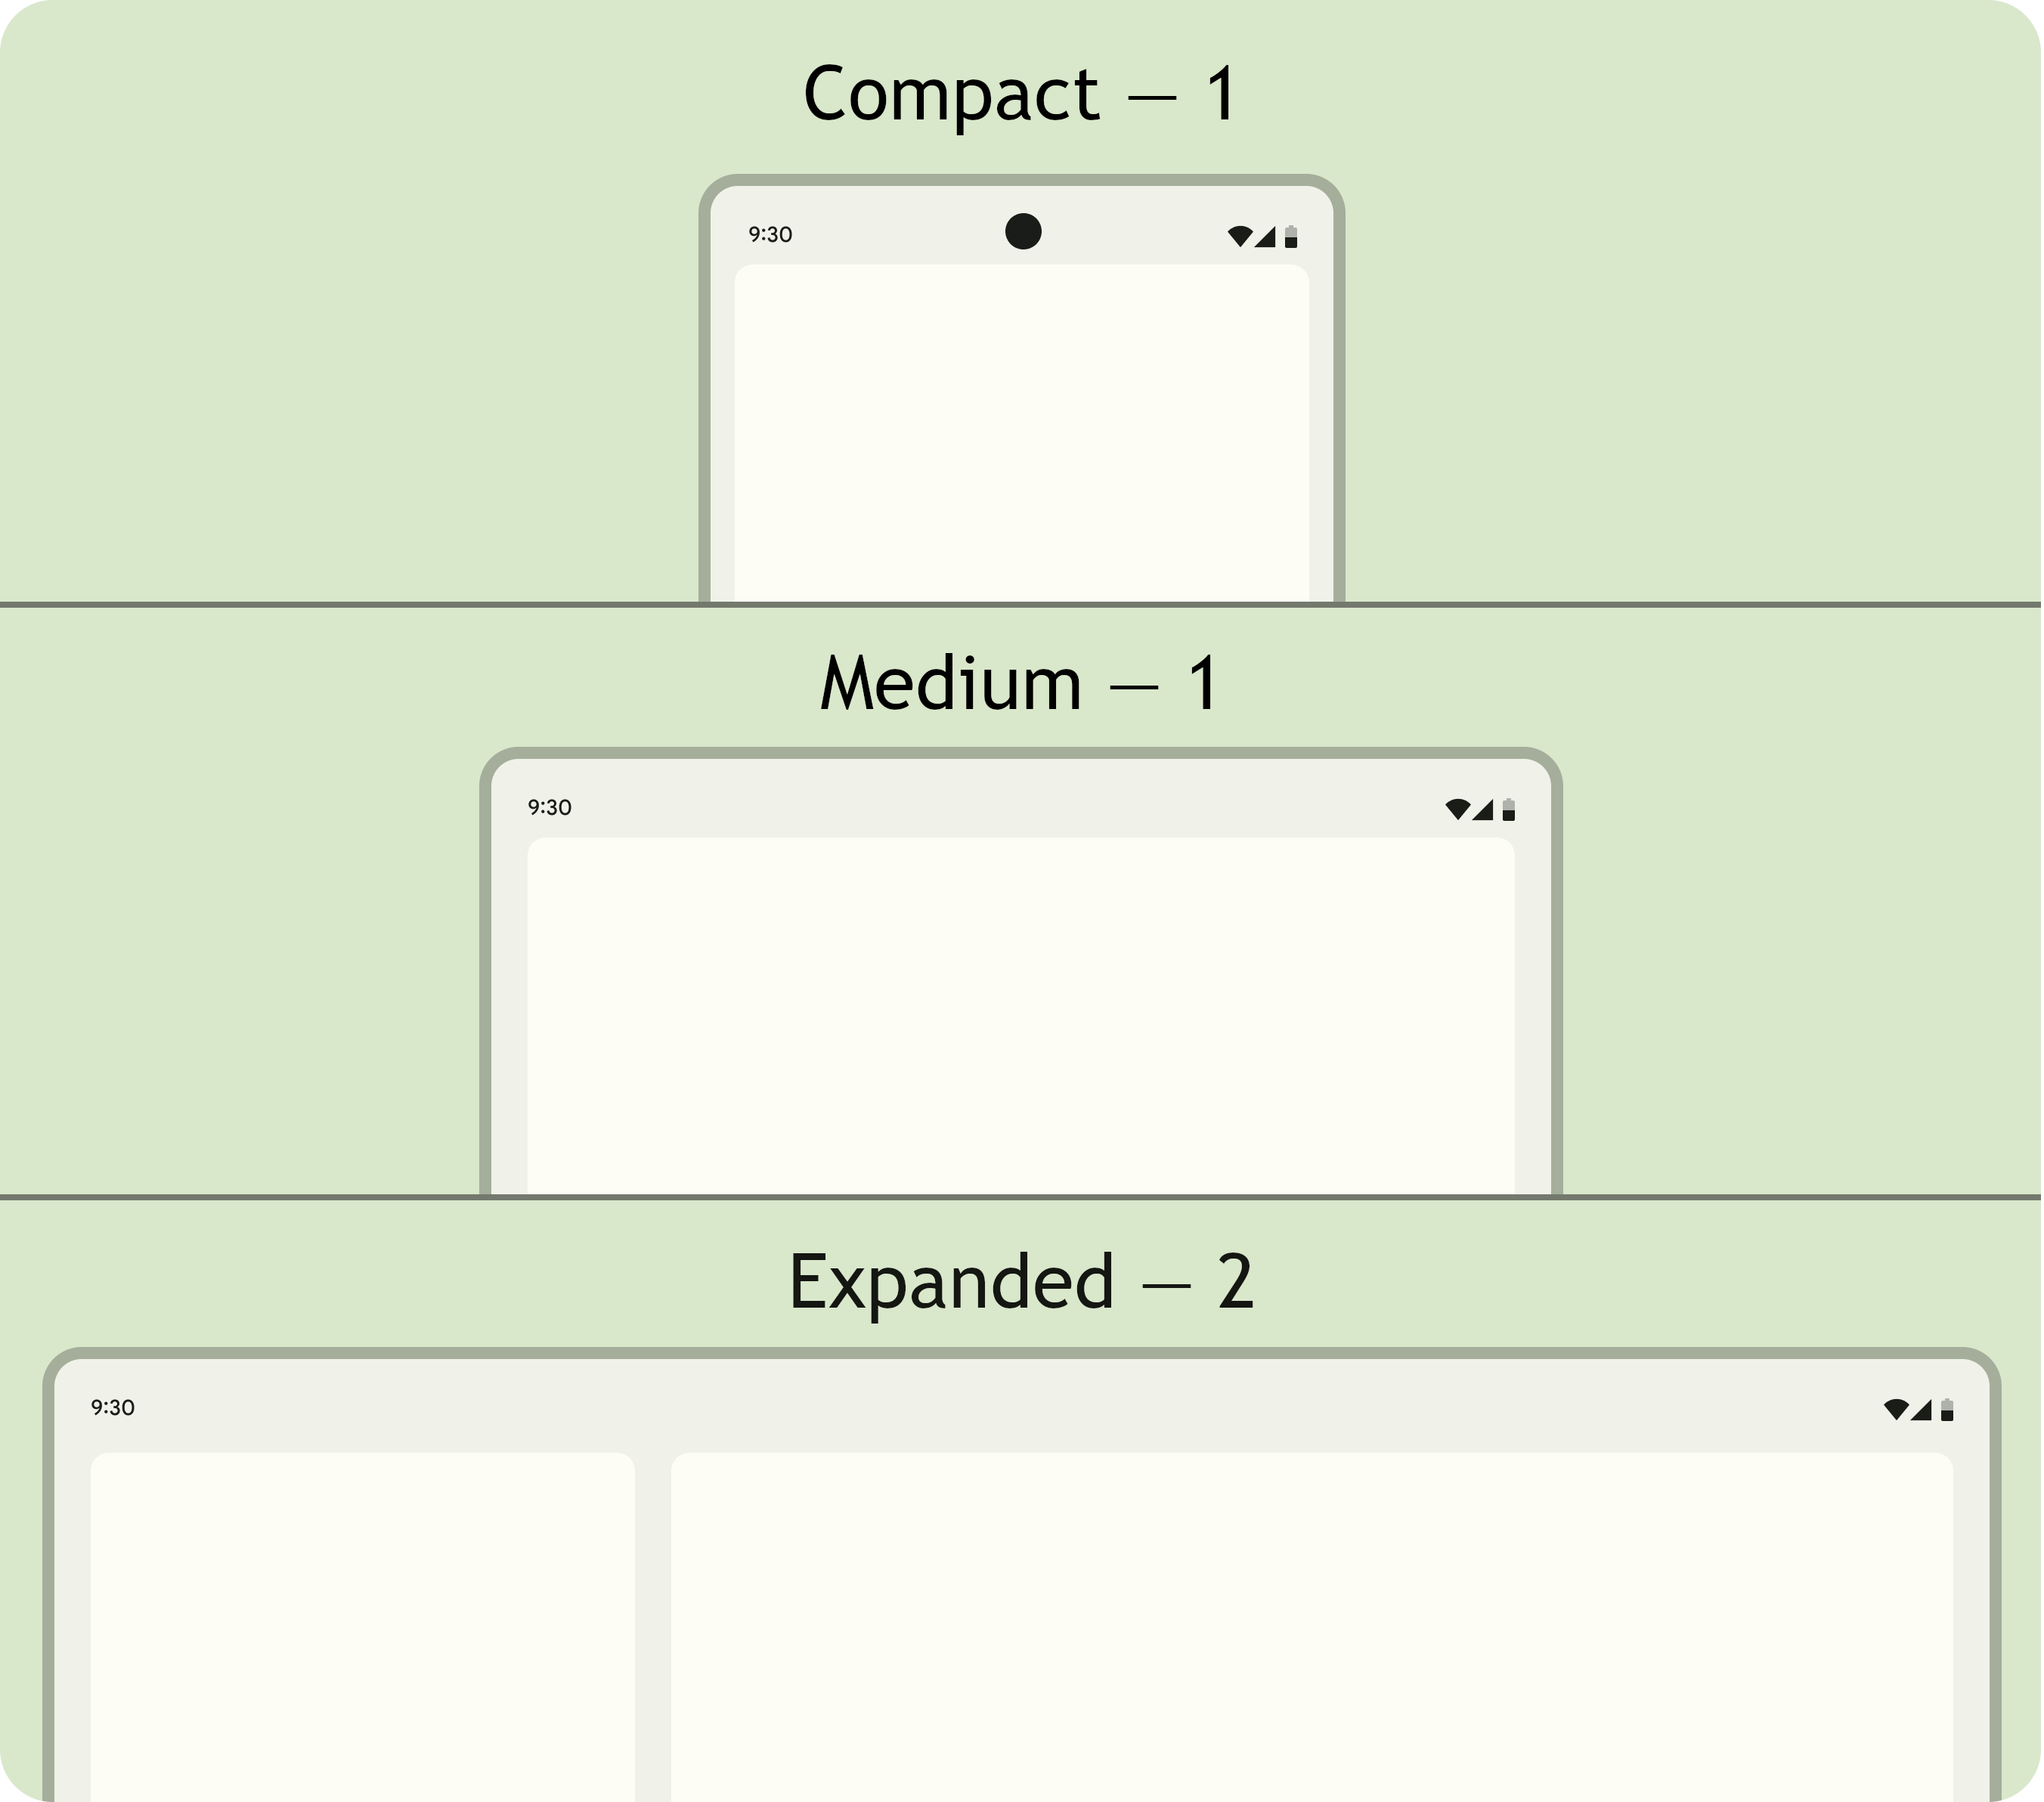Click the Wi-Fi icon on the Medium device

1458,809
